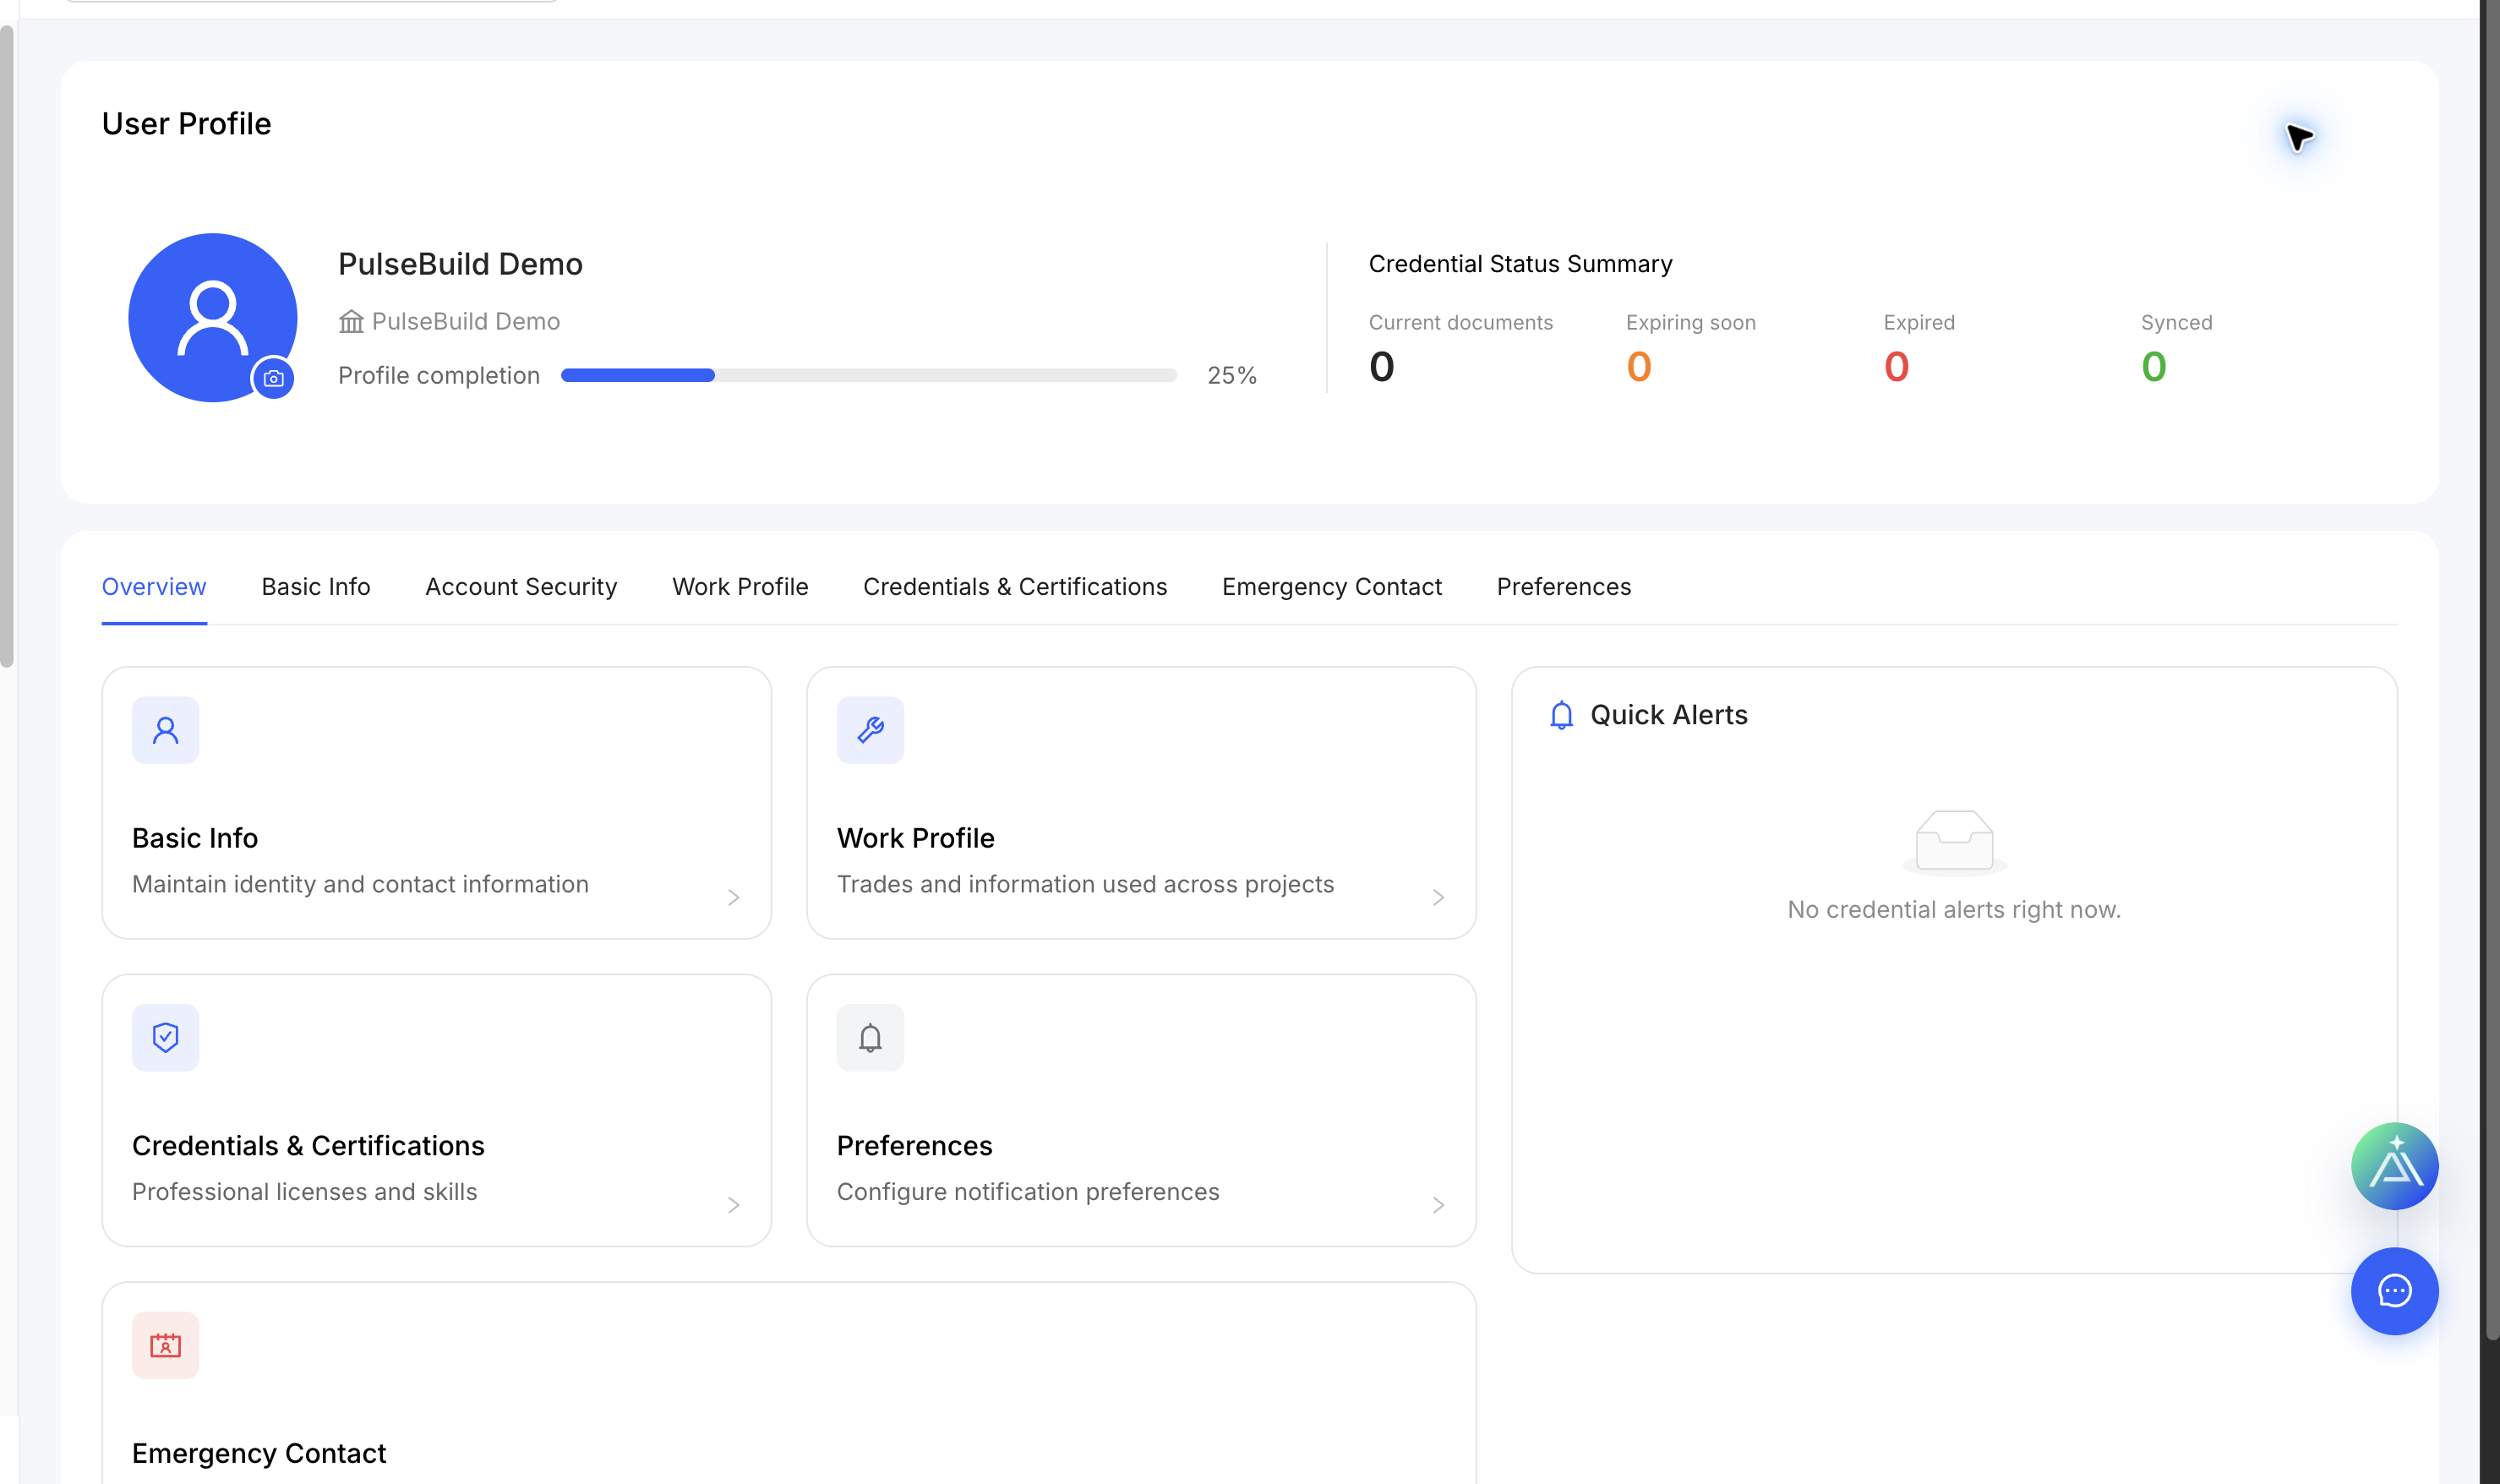Expand the Credentials & Certifications card chevron
The image size is (2500, 1484).
[x=733, y=1205]
